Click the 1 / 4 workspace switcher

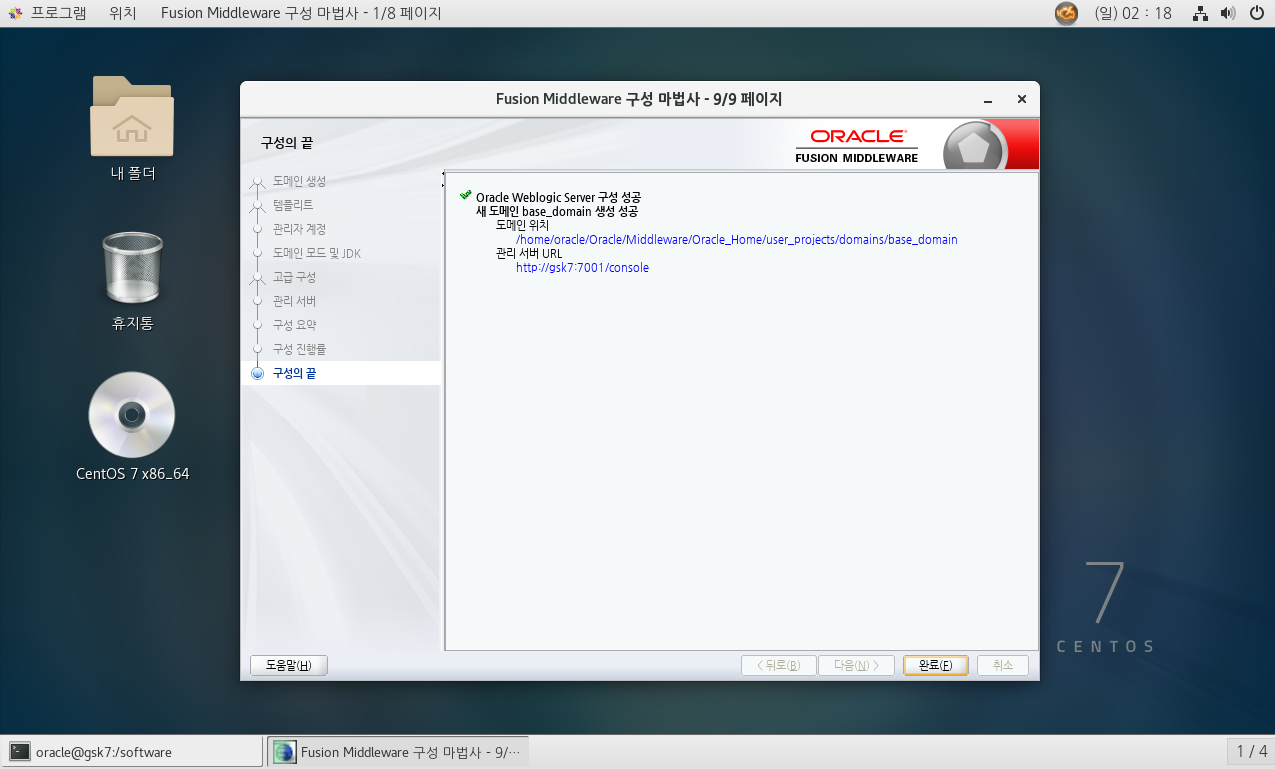pyautogui.click(x=1251, y=752)
